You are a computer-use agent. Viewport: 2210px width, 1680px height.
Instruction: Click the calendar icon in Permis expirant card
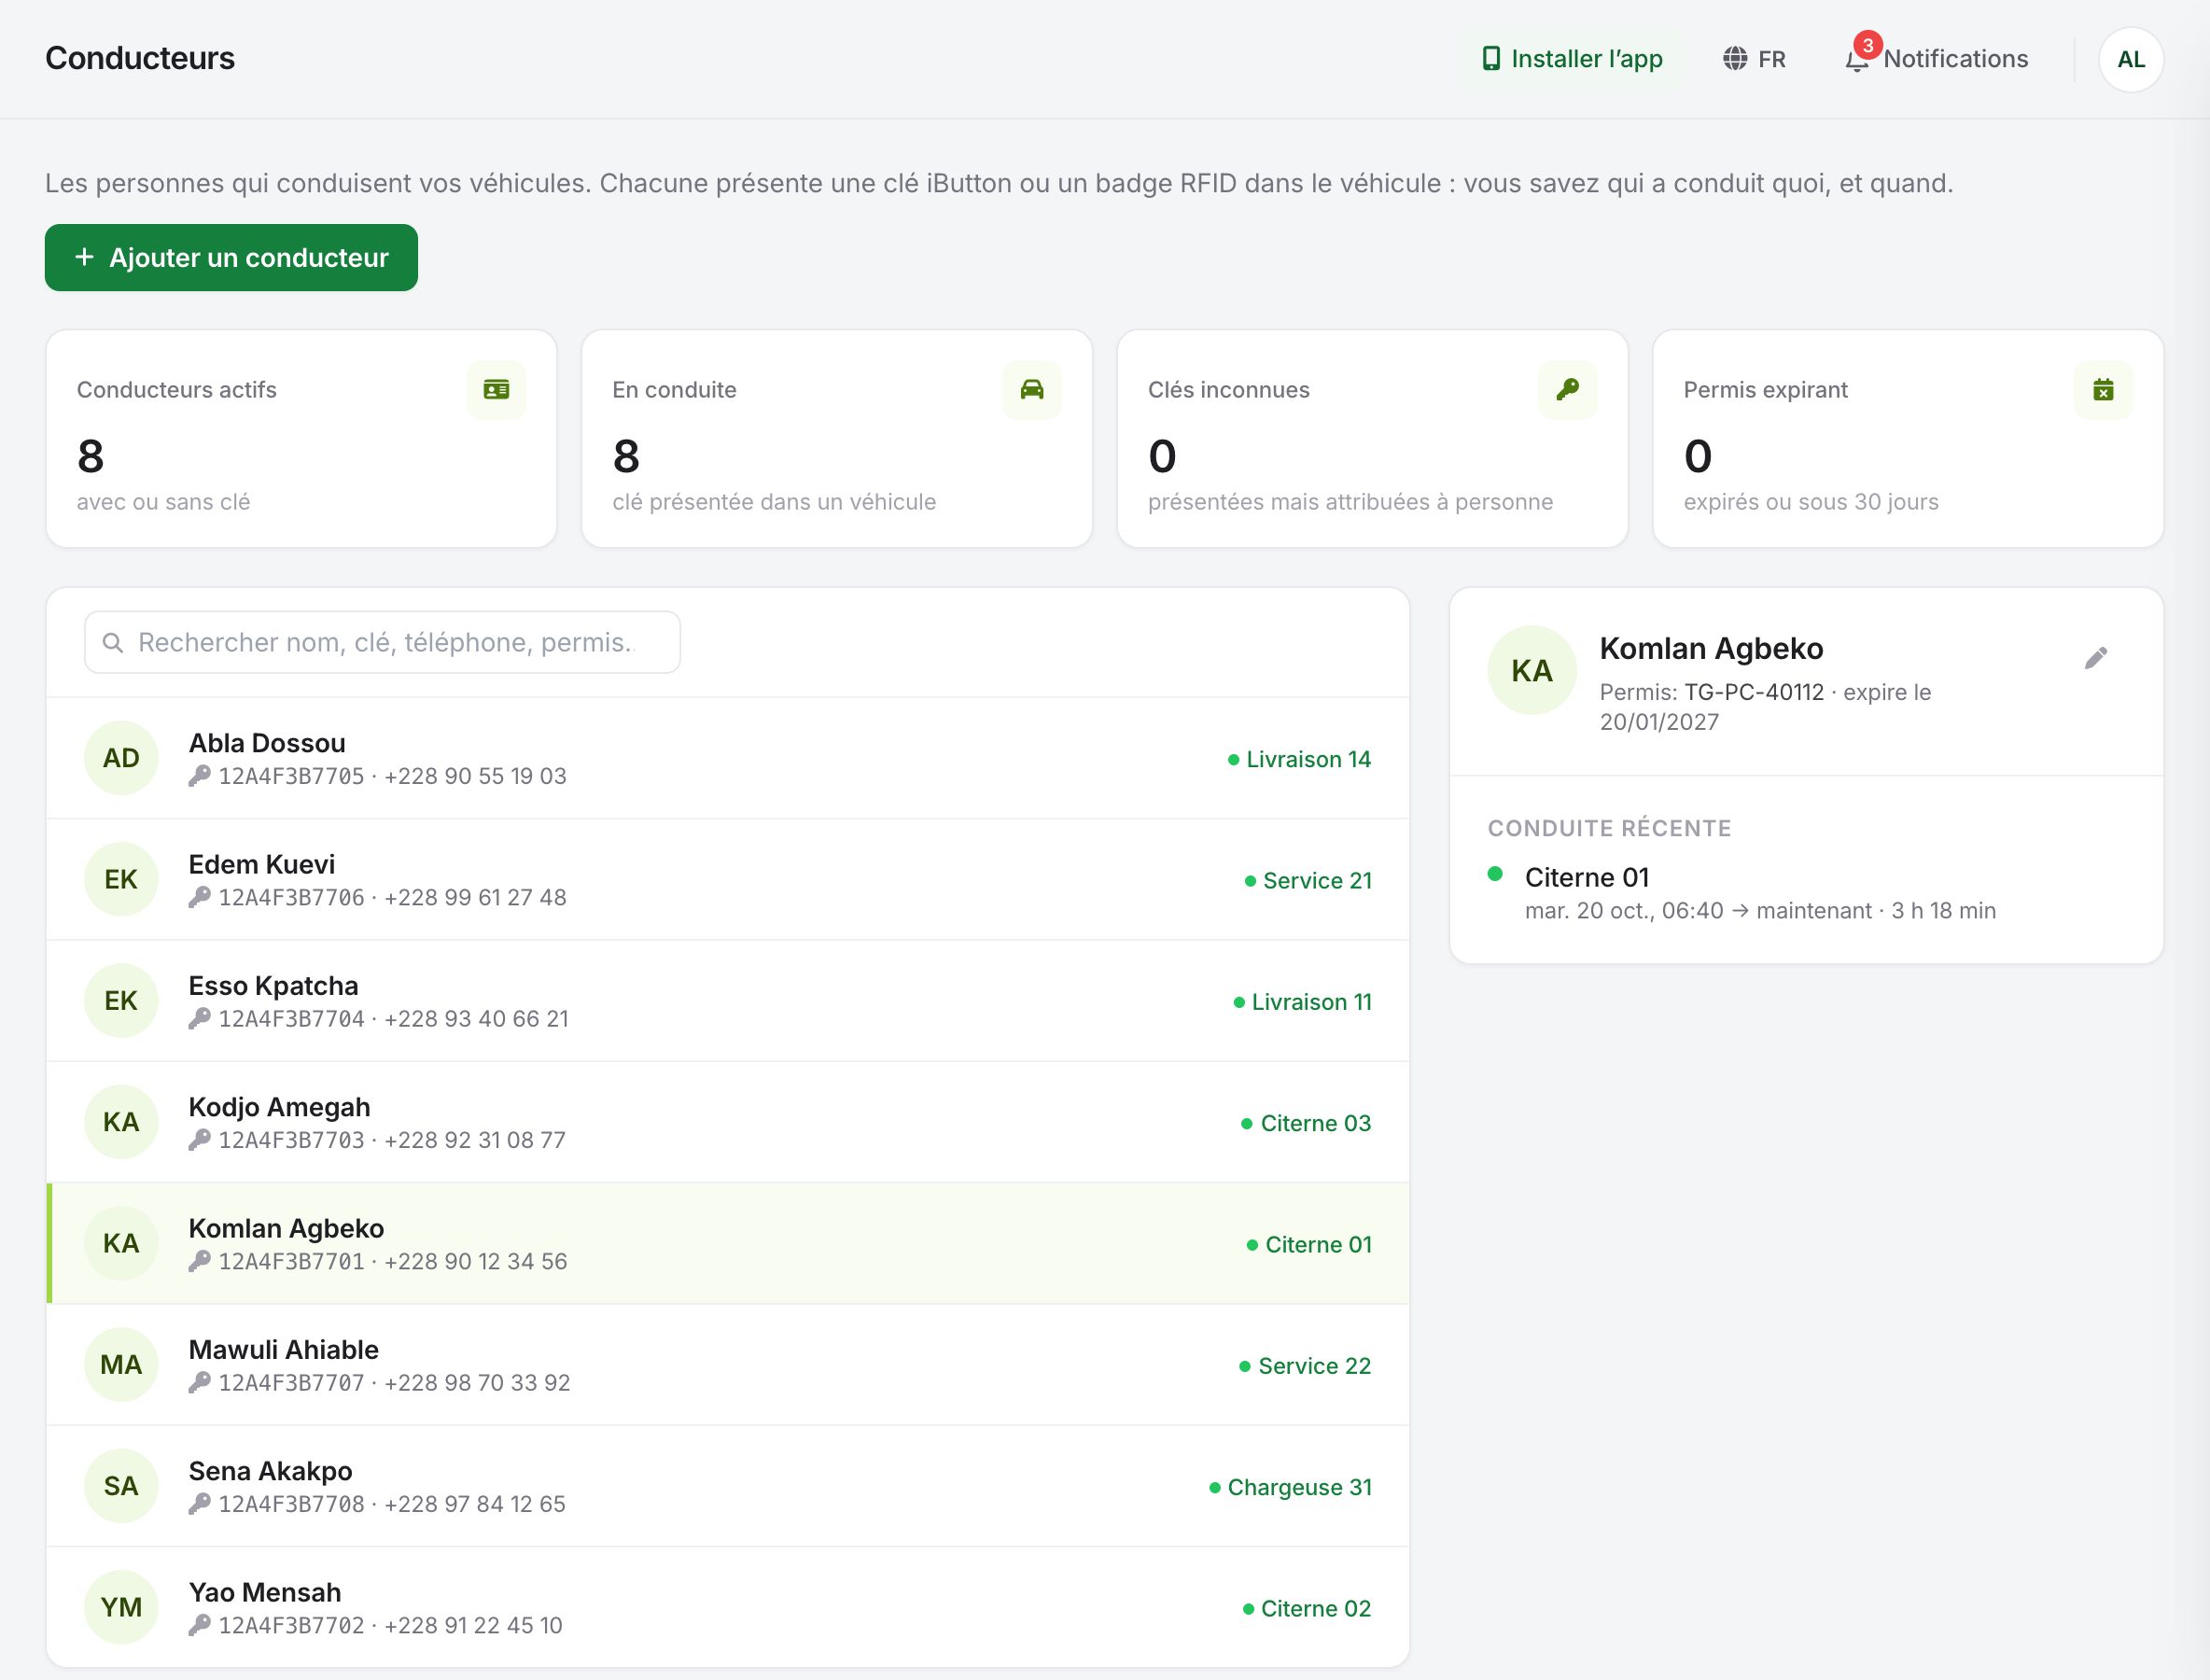(x=2103, y=389)
